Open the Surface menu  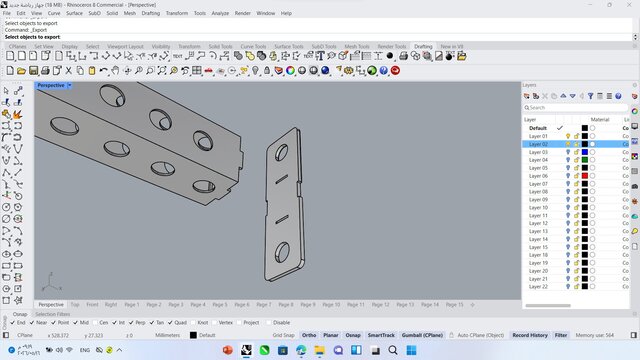tap(74, 13)
